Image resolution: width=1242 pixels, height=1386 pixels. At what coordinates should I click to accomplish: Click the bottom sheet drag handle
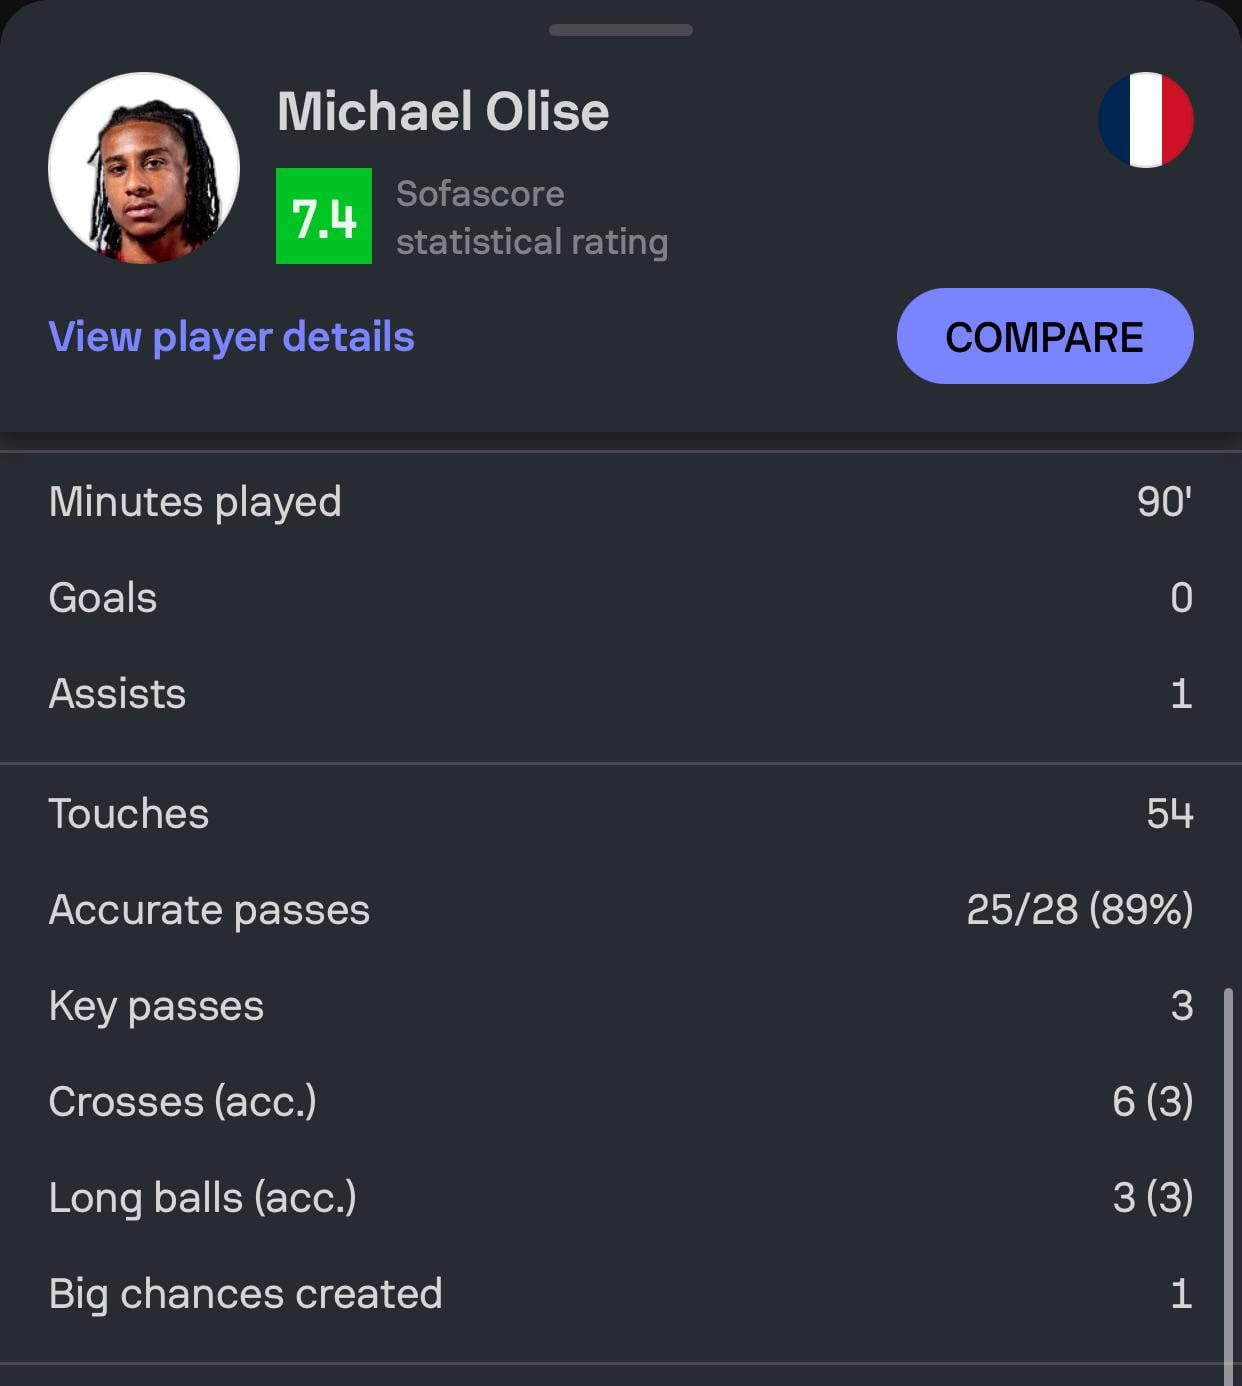620,30
